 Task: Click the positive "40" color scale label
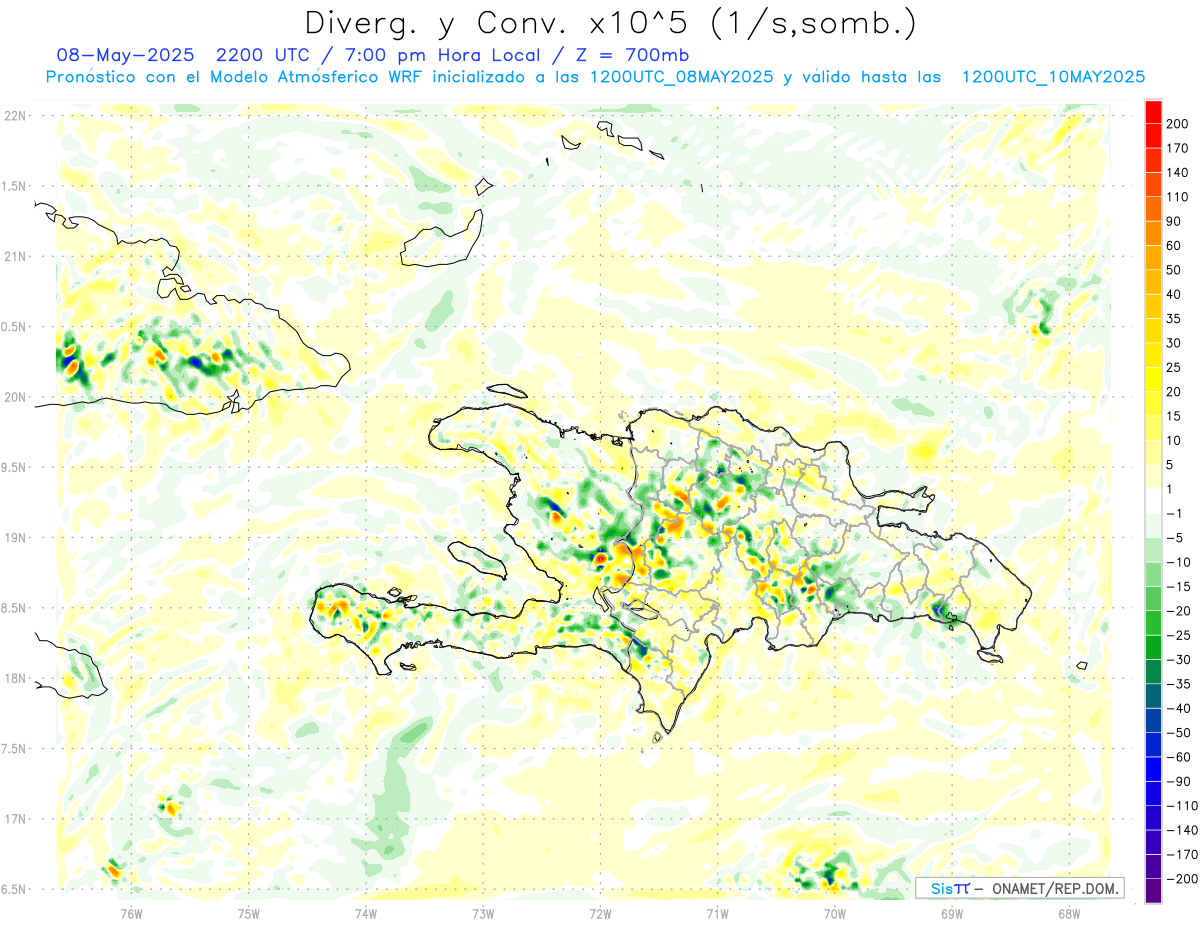(1173, 294)
